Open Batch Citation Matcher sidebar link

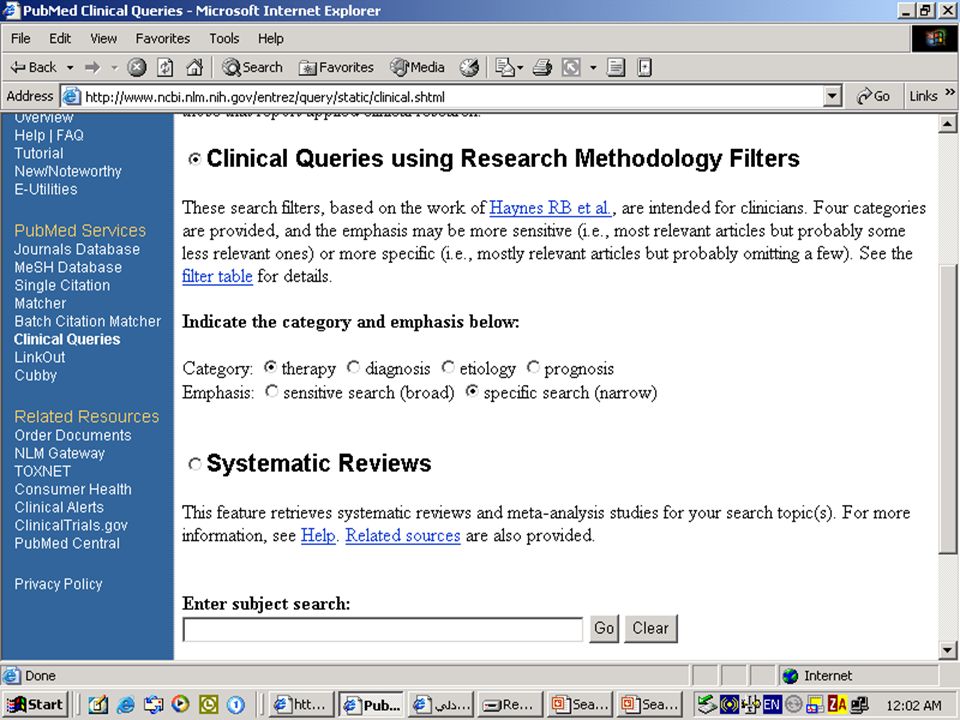(88, 321)
